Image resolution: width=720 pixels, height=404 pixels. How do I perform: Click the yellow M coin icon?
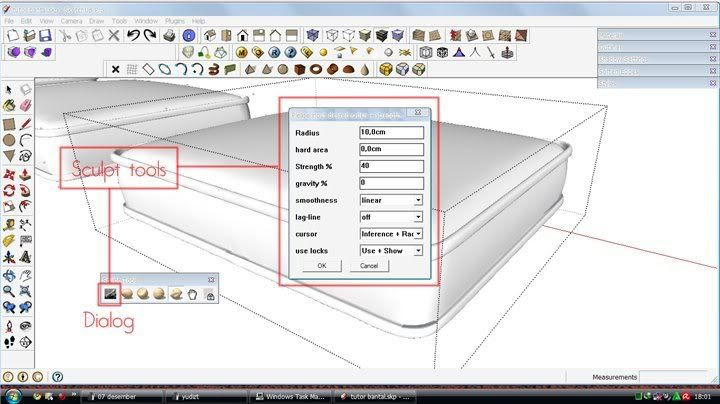coord(242,53)
